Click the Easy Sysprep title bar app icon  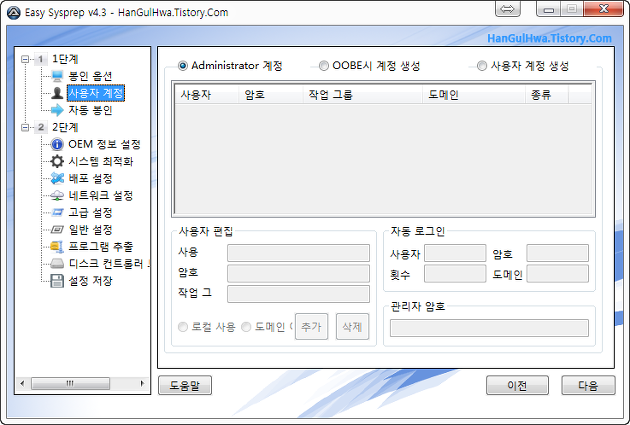point(14,12)
